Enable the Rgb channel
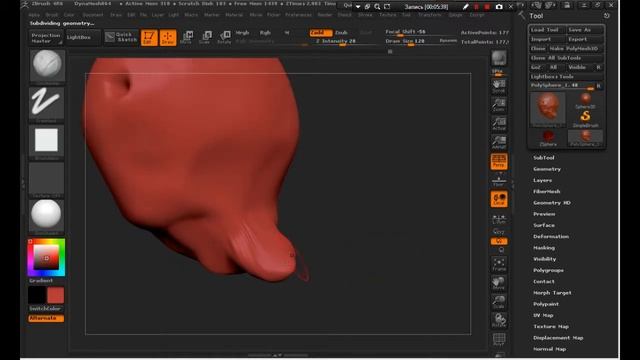Image resolution: width=640 pixels, height=360 pixels. 265,33
